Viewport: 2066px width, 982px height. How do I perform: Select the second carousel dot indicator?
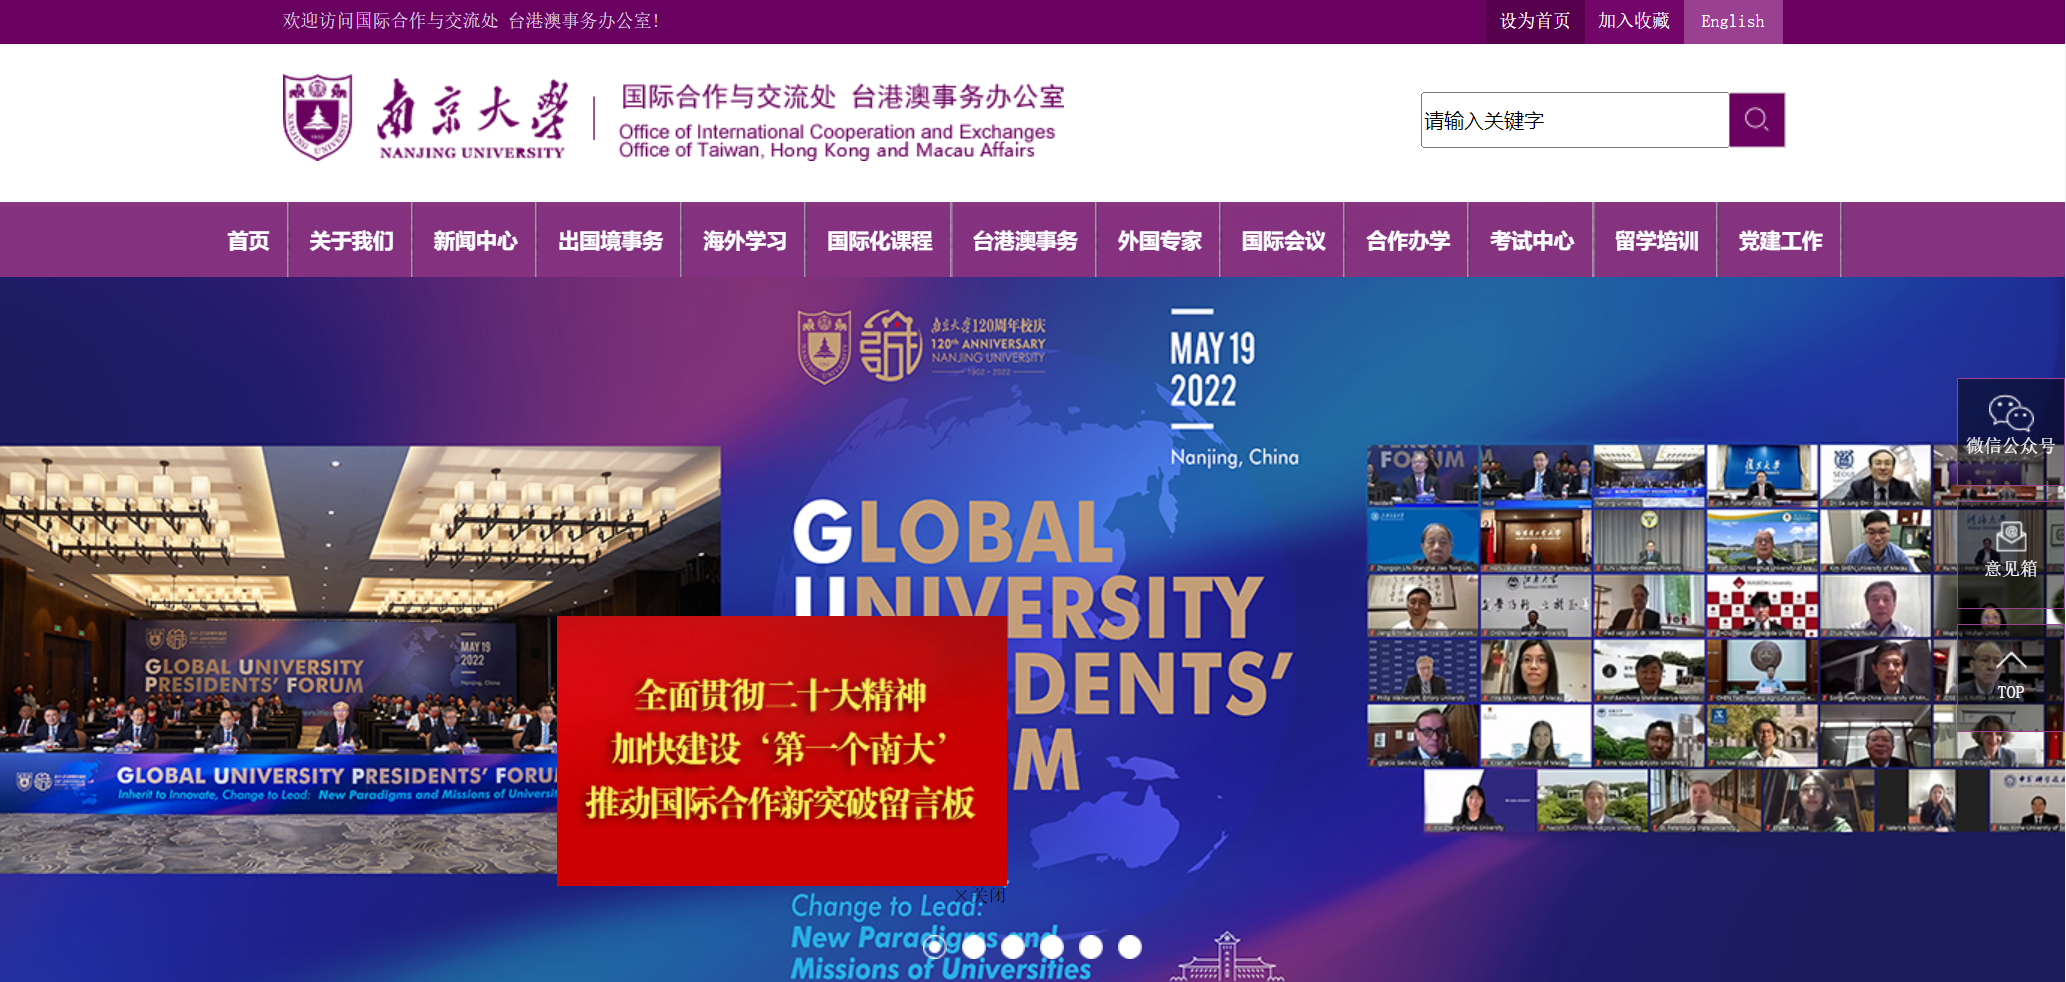(x=973, y=946)
